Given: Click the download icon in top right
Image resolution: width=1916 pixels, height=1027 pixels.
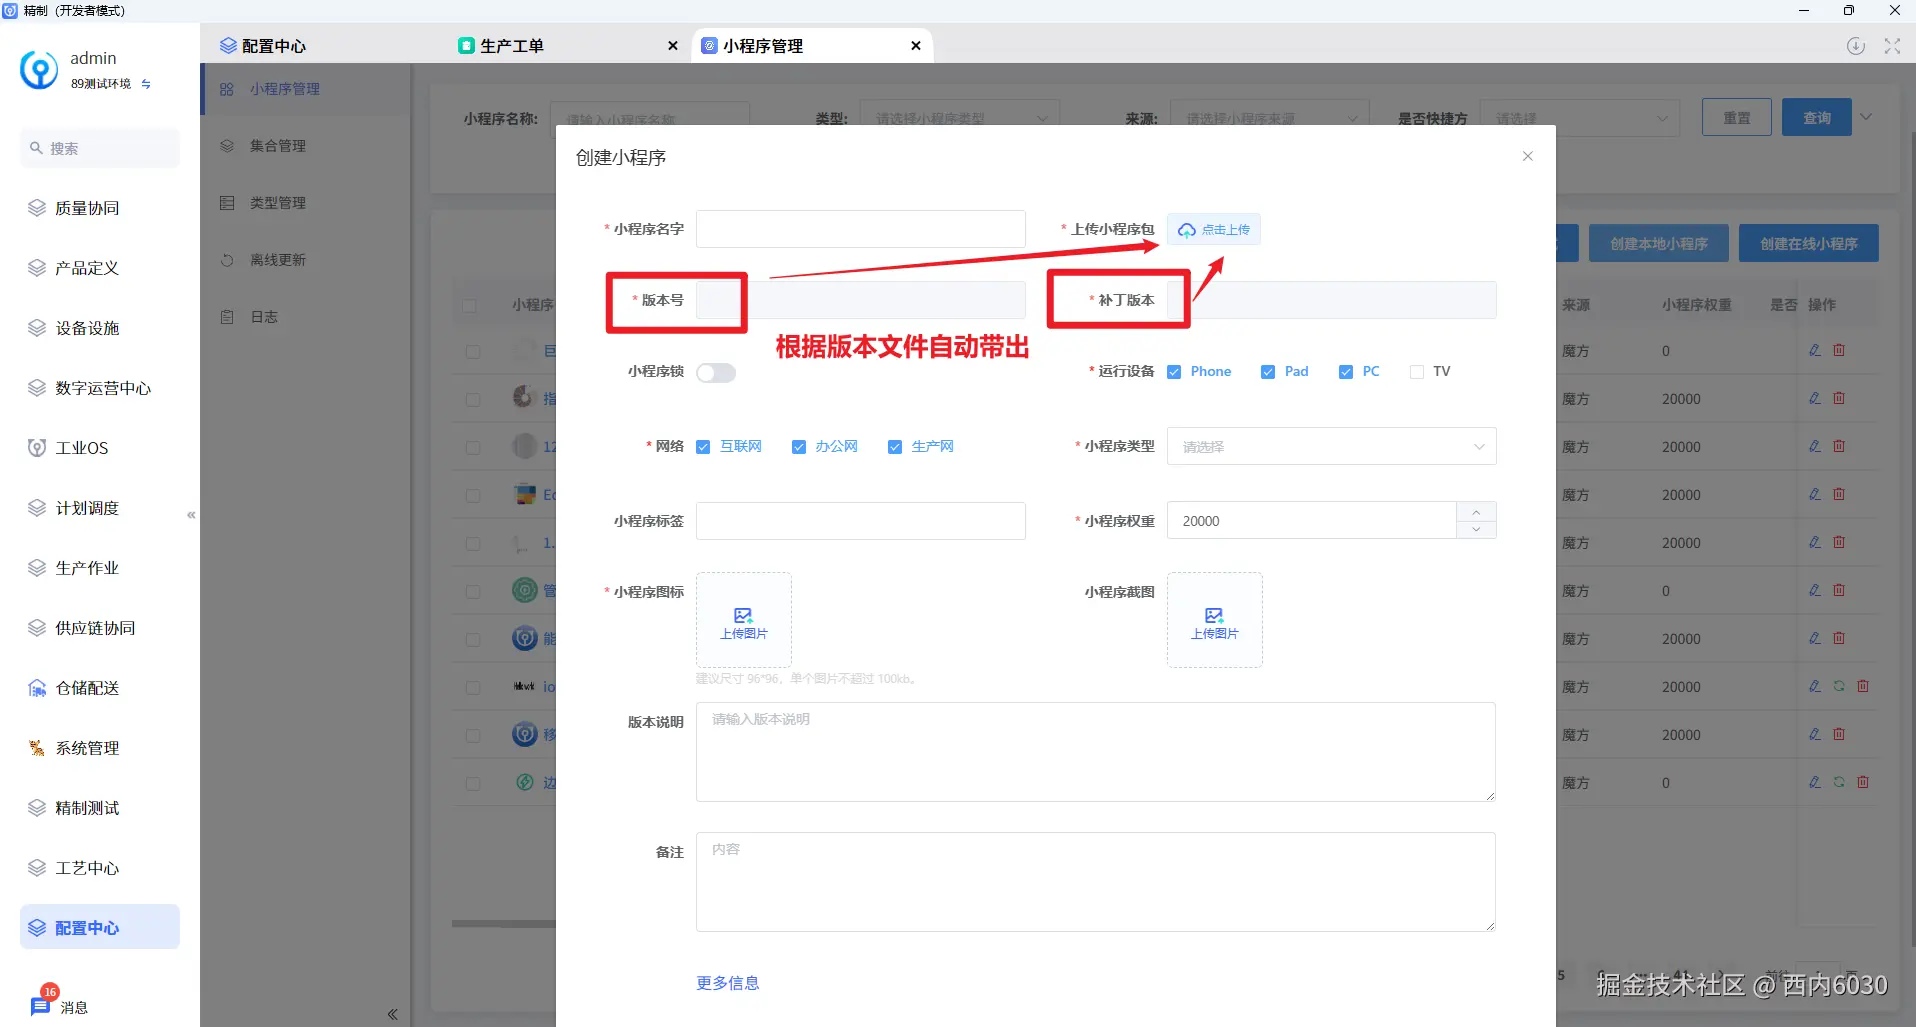Looking at the screenshot, I should [x=1855, y=45].
